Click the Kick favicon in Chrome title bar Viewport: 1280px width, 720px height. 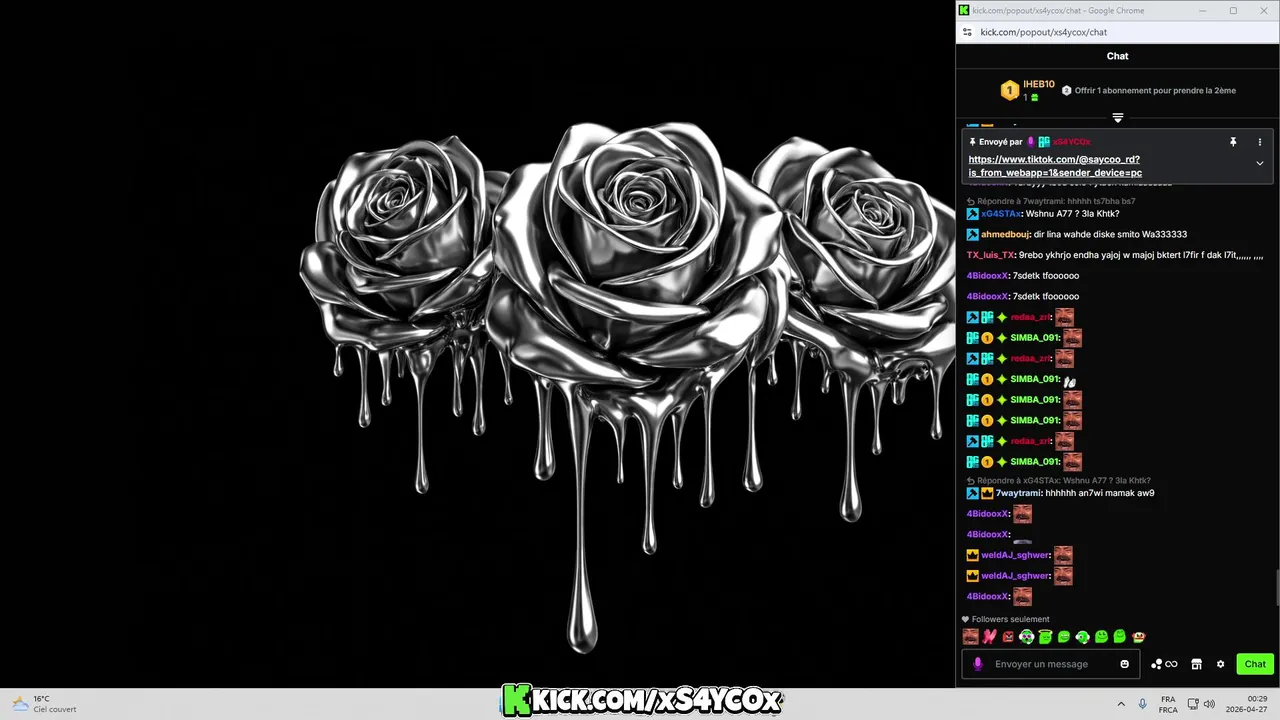pyautogui.click(x=964, y=10)
